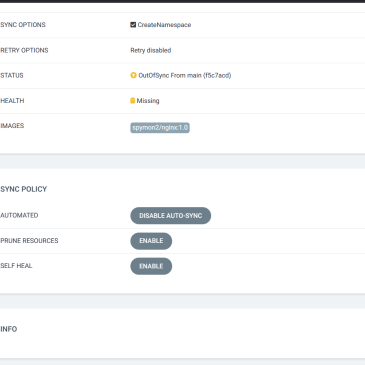Image resolution: width=365 pixels, height=365 pixels.
Task: Click the IMAGES row label
Action: click(12, 126)
